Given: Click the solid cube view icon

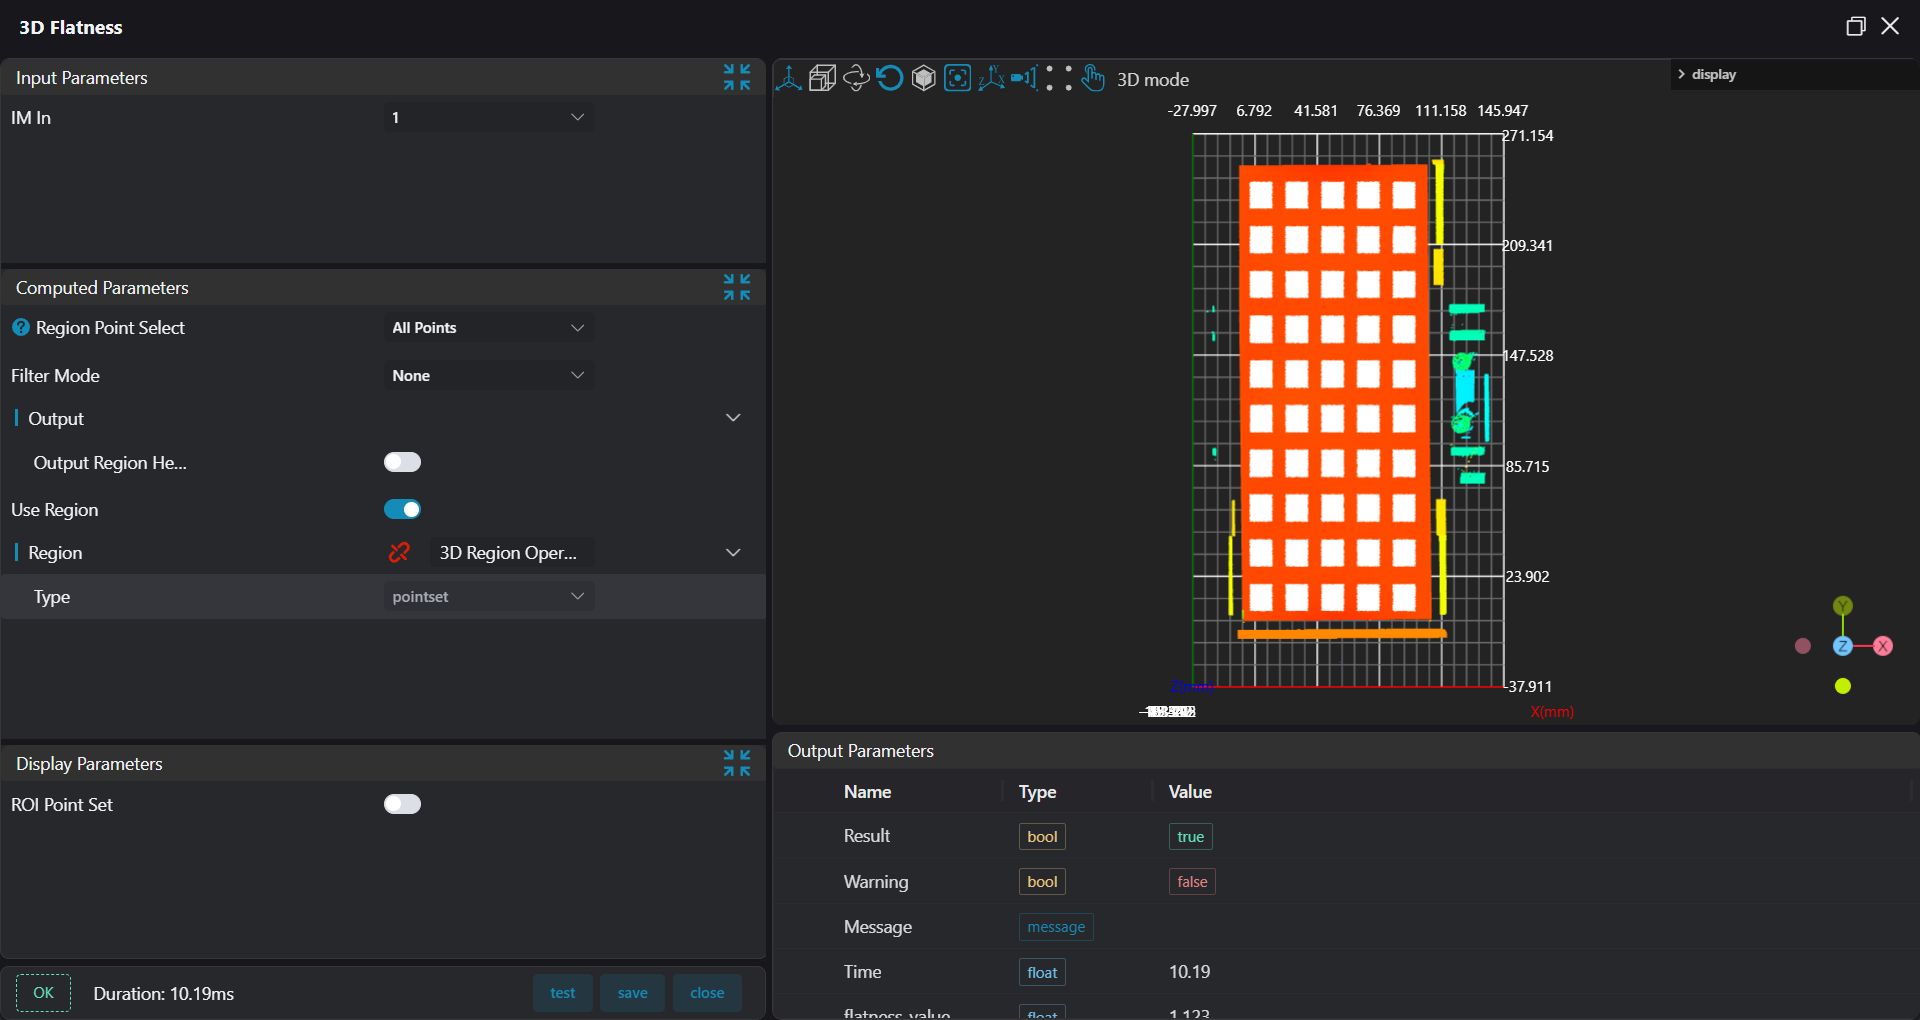Looking at the screenshot, I should point(923,79).
